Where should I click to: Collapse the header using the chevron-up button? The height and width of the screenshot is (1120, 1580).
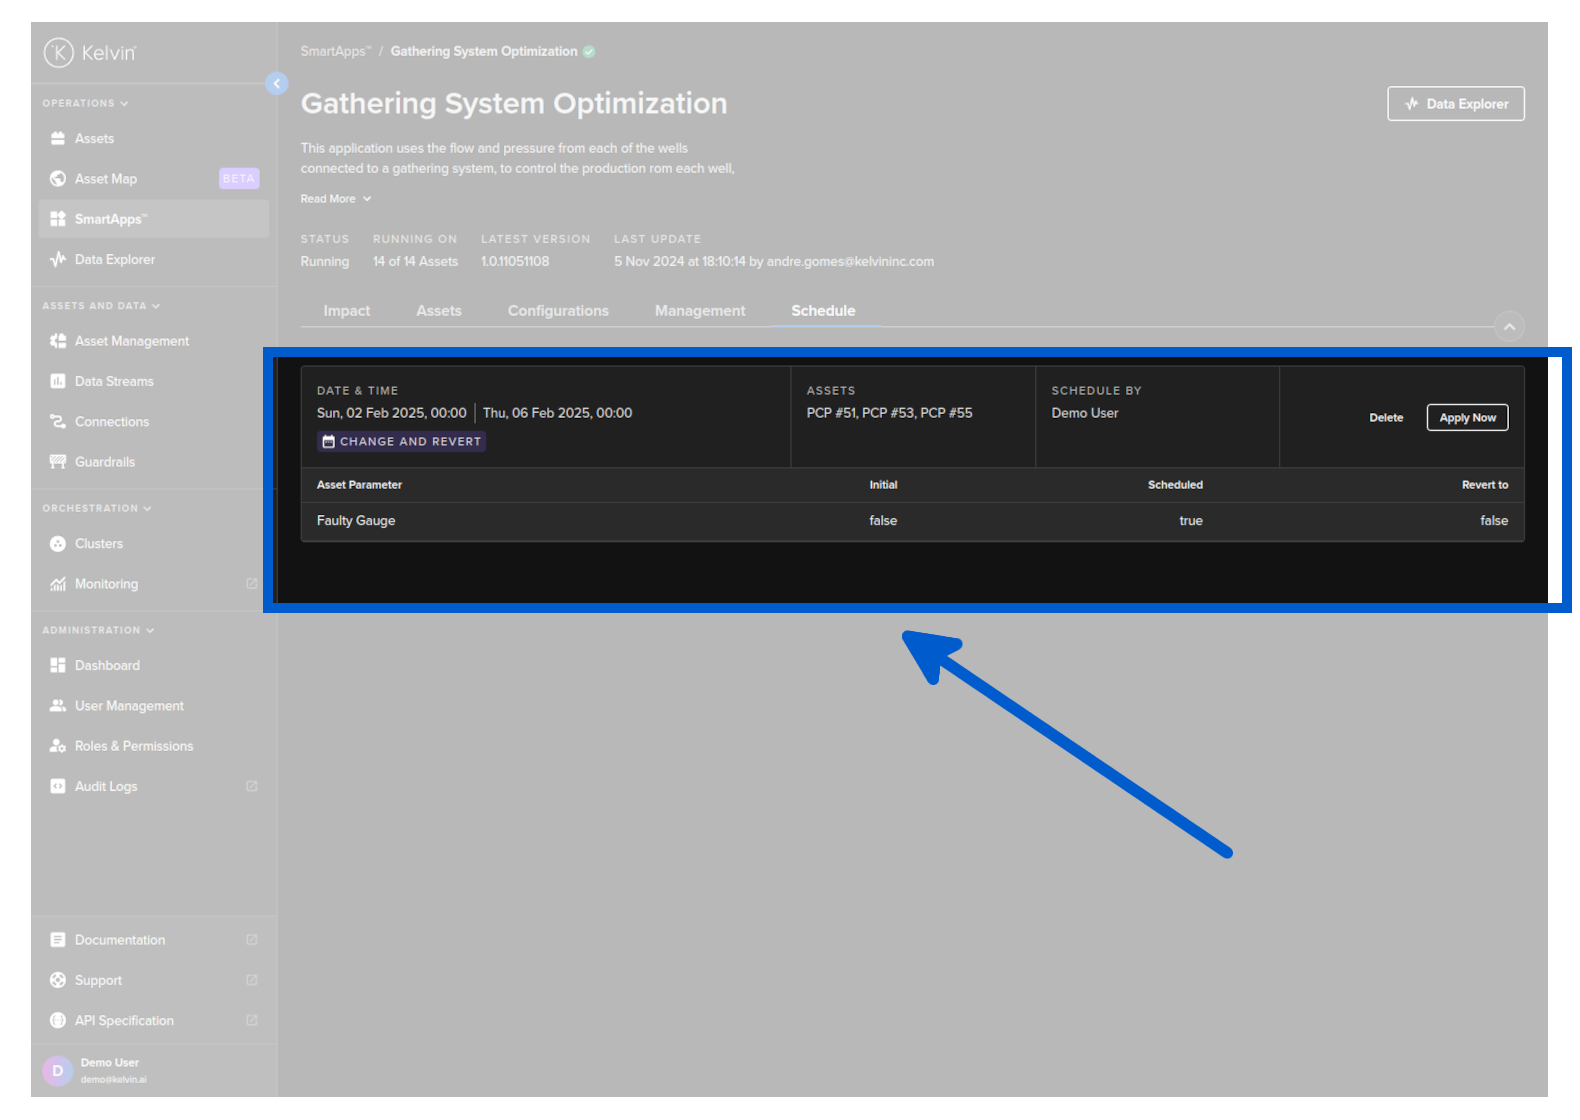click(x=1509, y=326)
